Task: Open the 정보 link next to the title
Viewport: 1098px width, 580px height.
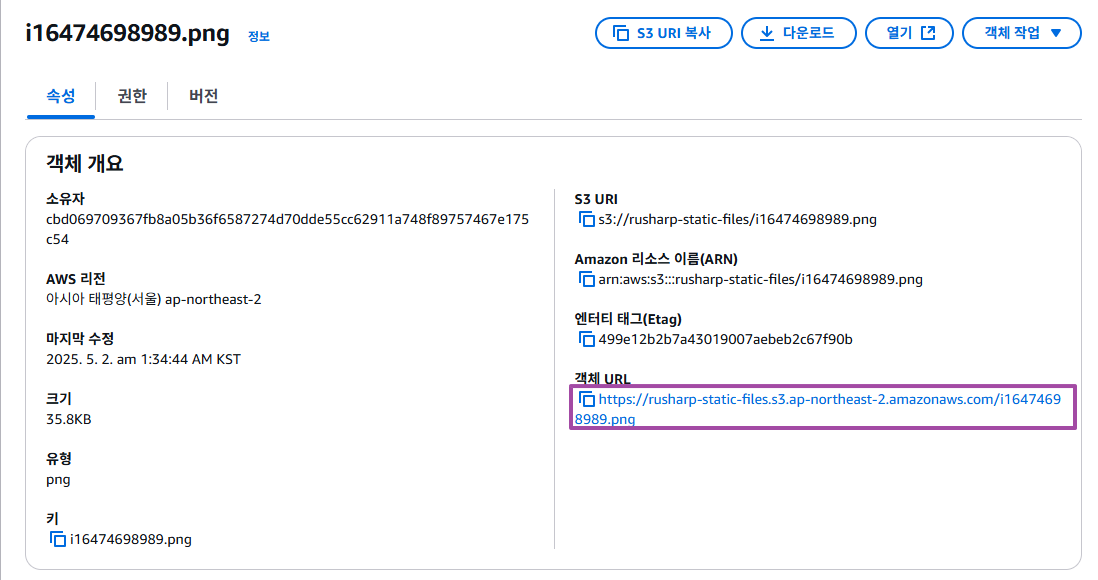Action: click(258, 36)
